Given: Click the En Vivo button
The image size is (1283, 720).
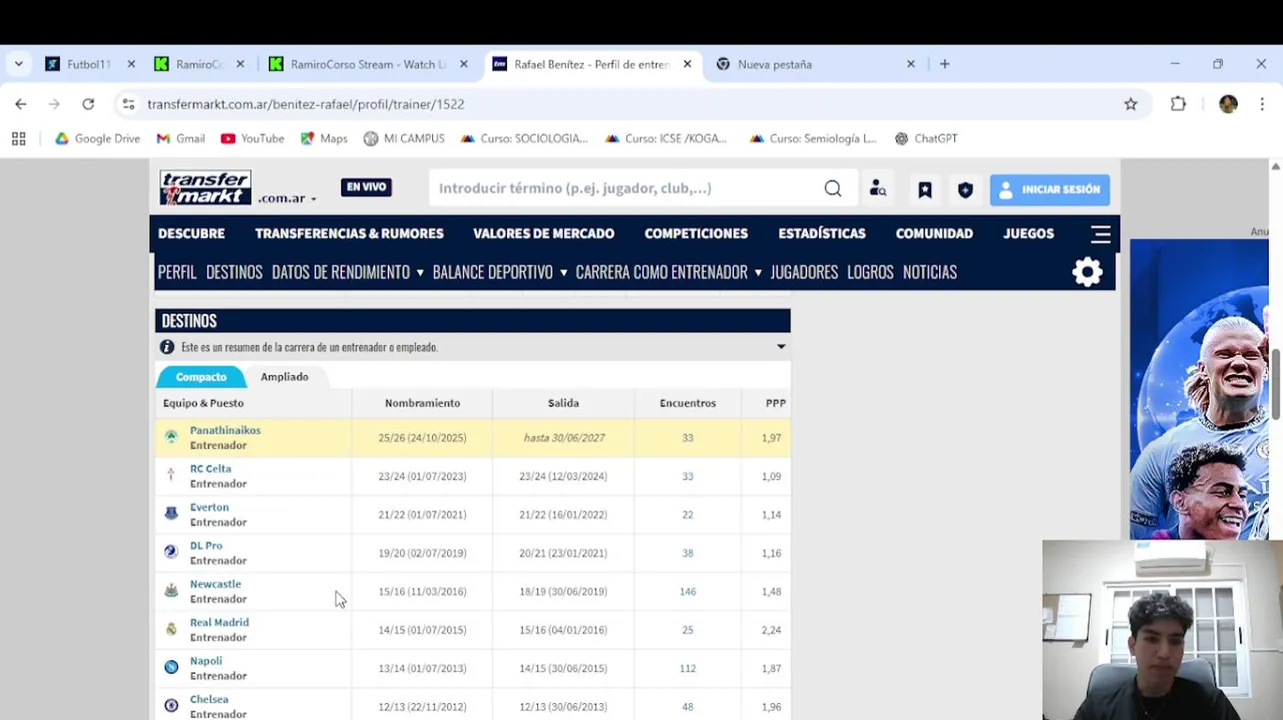Looking at the screenshot, I should (366, 187).
